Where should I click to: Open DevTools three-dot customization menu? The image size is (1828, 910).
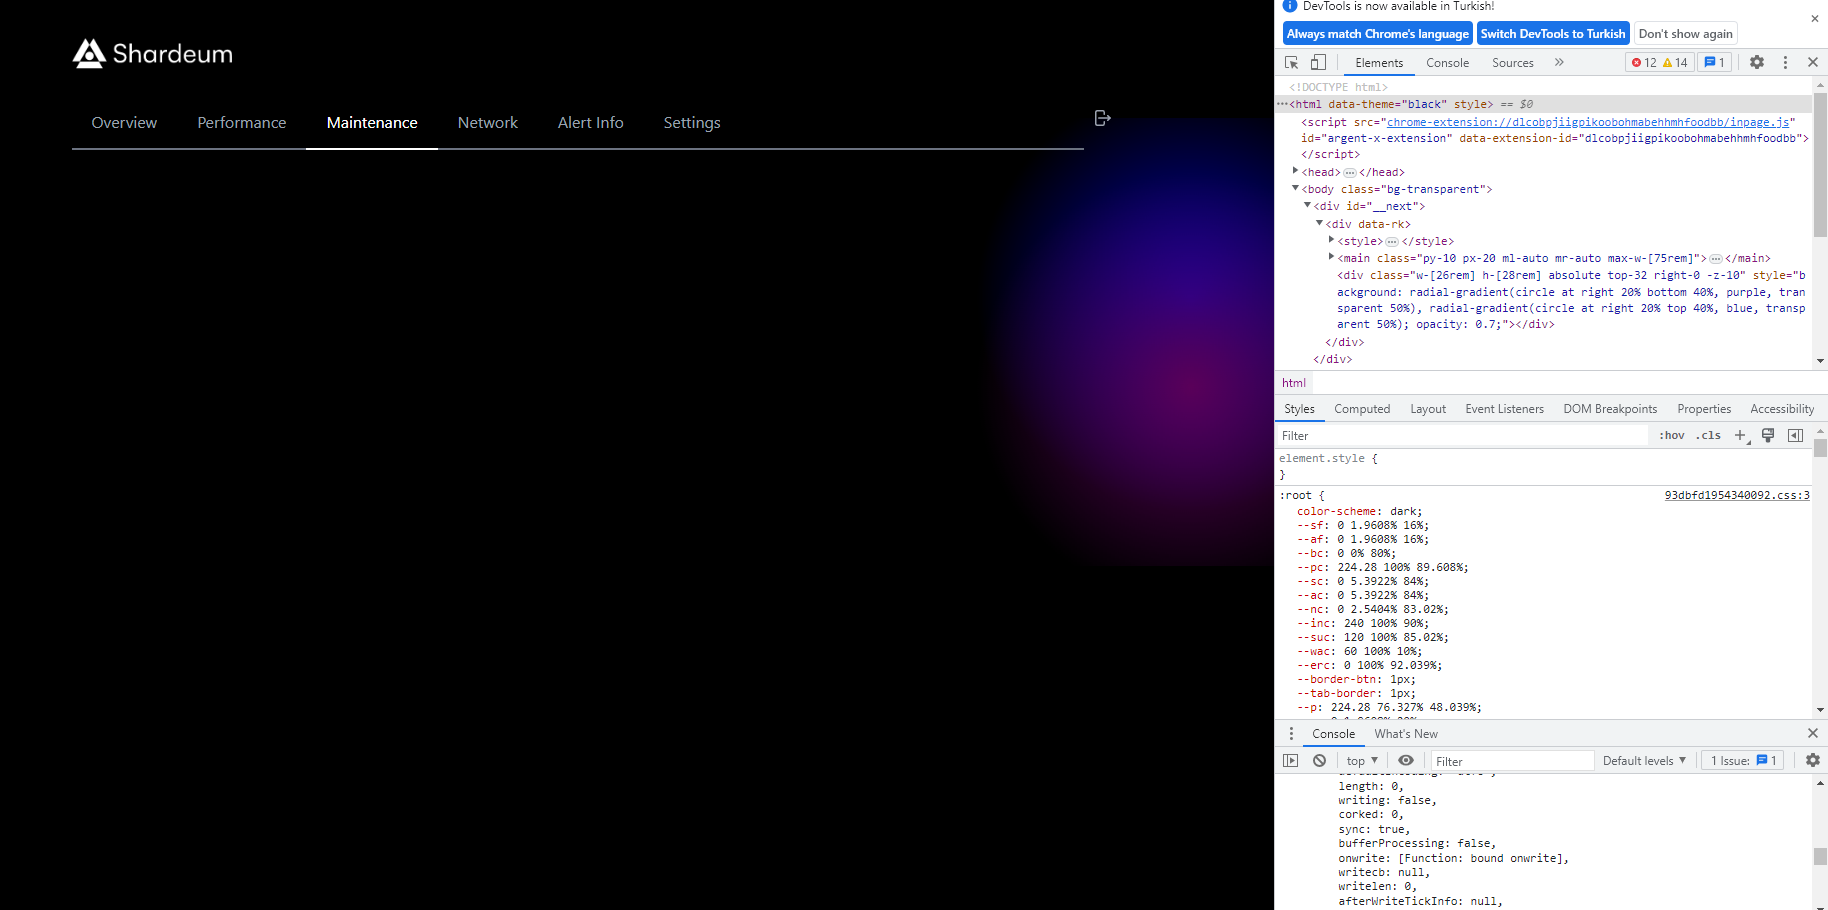click(x=1786, y=62)
